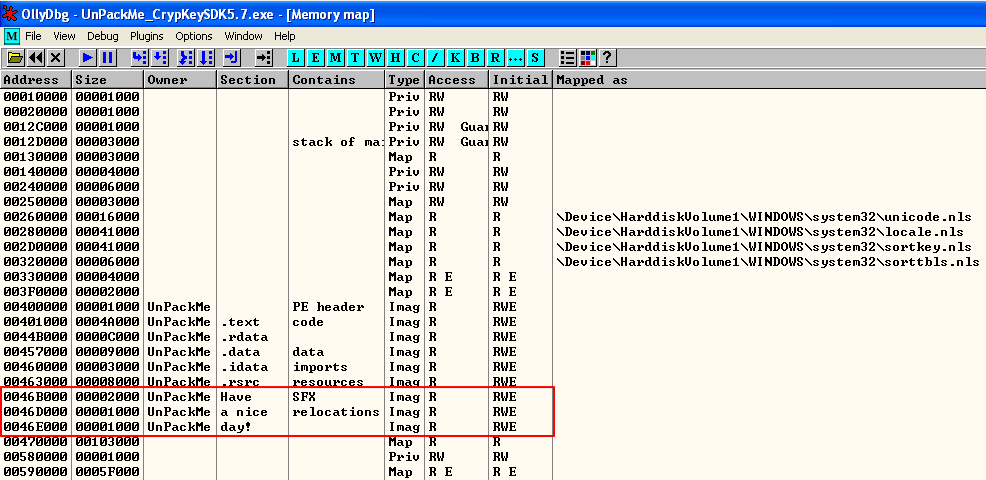Viewport: 986px width, 480px height.
Task: Open Call stack with K button
Action: coord(455,58)
